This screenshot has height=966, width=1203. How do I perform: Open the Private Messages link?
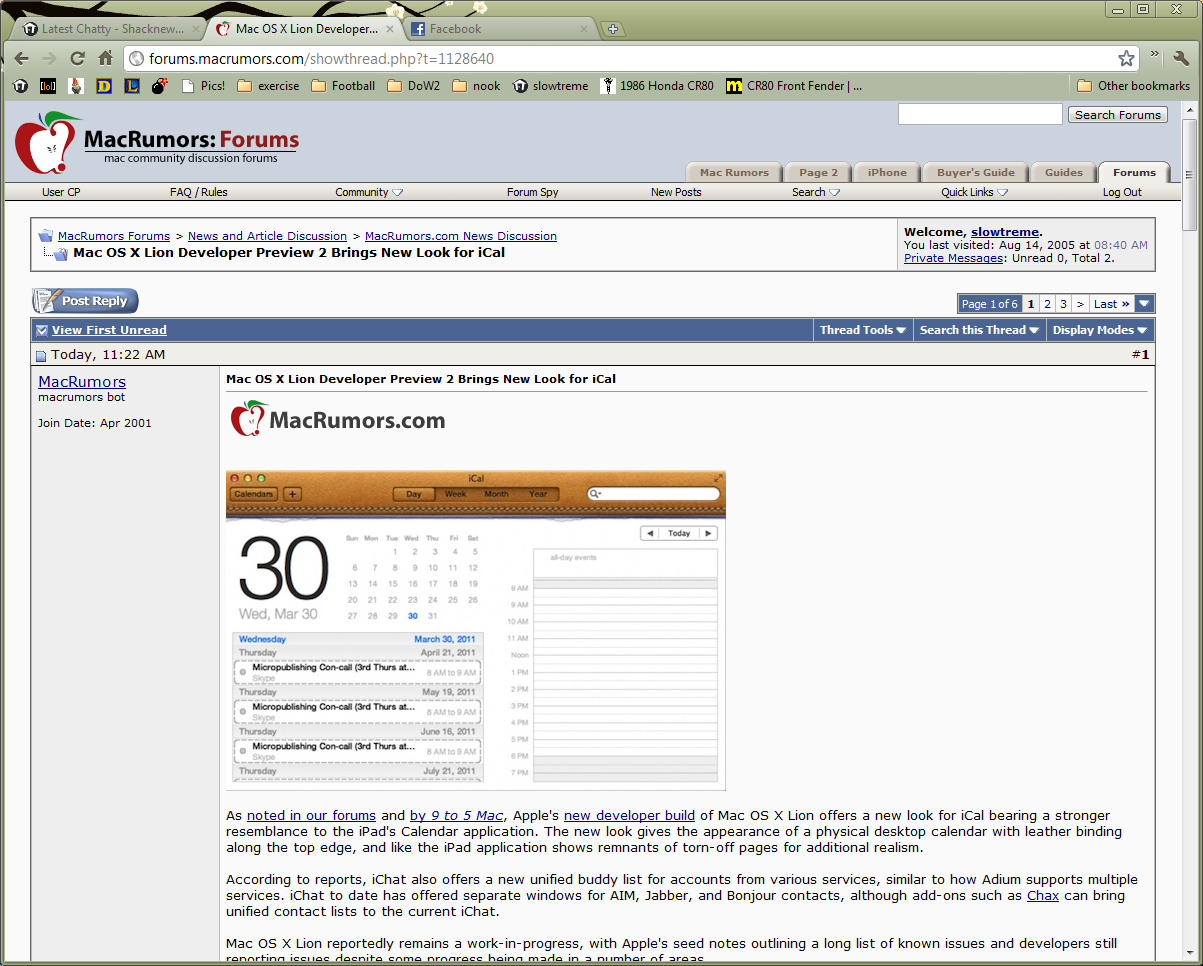953,258
